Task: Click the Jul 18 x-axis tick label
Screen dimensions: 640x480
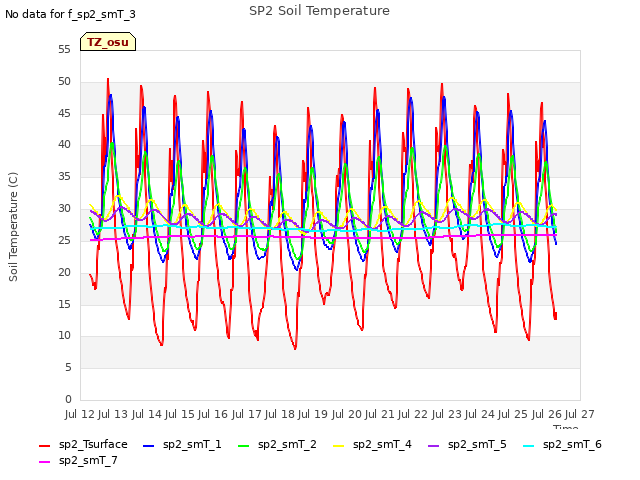Action: pos(279,414)
